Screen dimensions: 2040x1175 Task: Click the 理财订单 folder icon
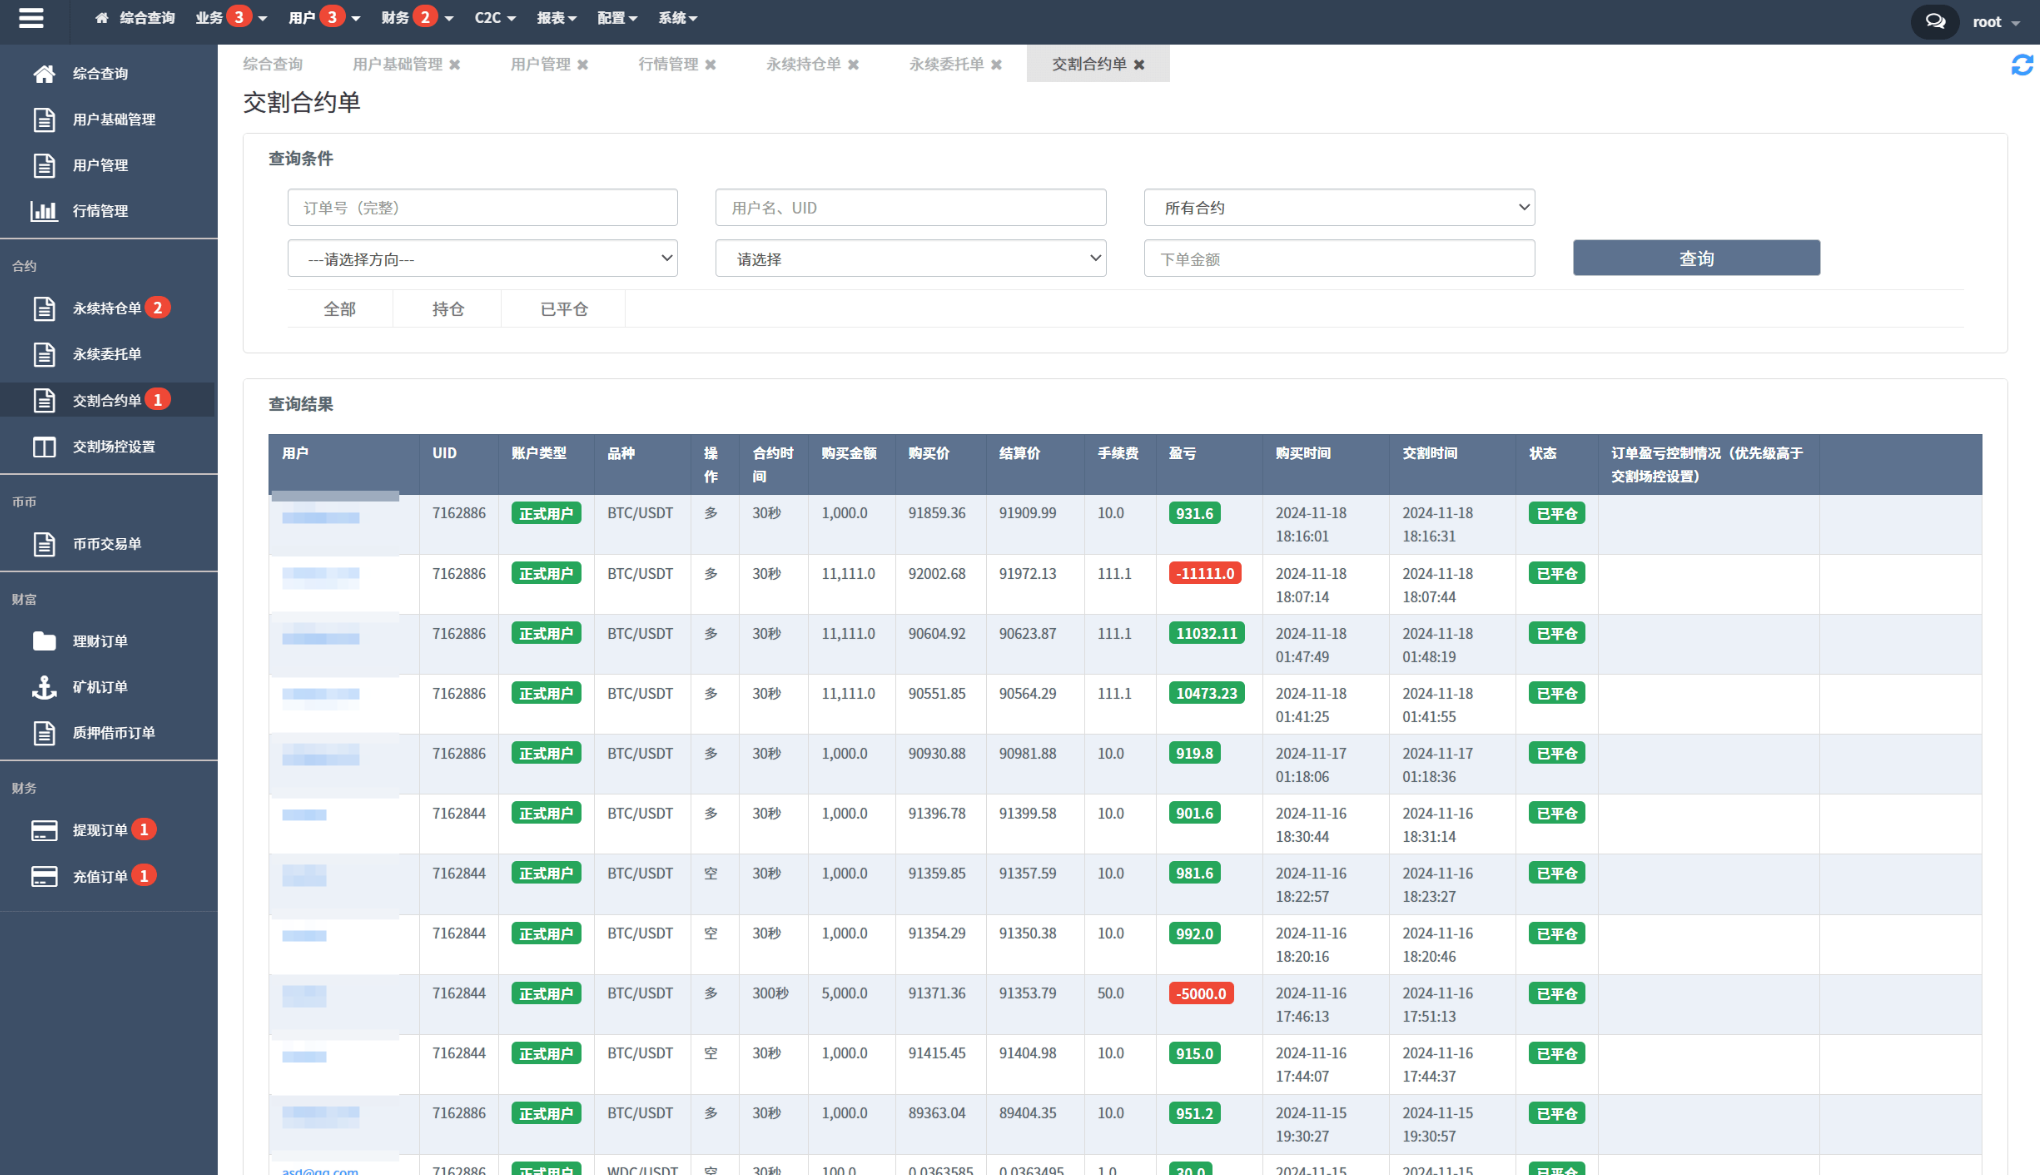[x=44, y=641]
